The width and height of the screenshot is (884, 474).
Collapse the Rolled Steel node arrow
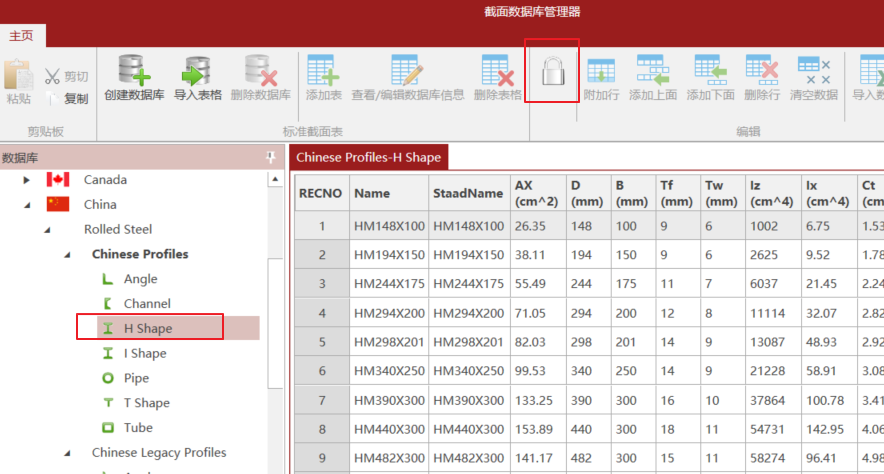pos(47,230)
